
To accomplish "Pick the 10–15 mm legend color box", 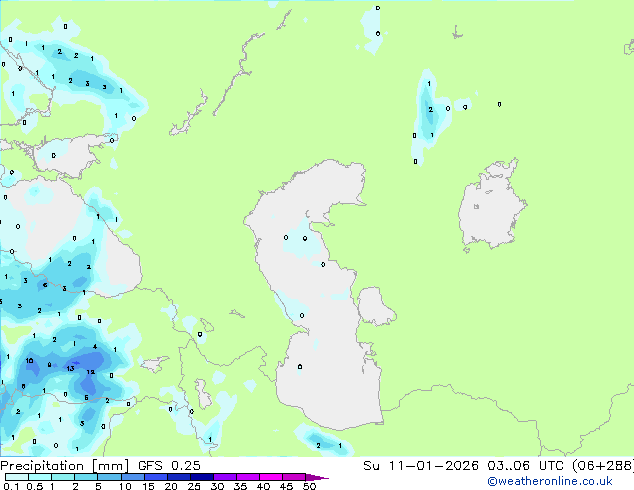I will click(x=132, y=477).
